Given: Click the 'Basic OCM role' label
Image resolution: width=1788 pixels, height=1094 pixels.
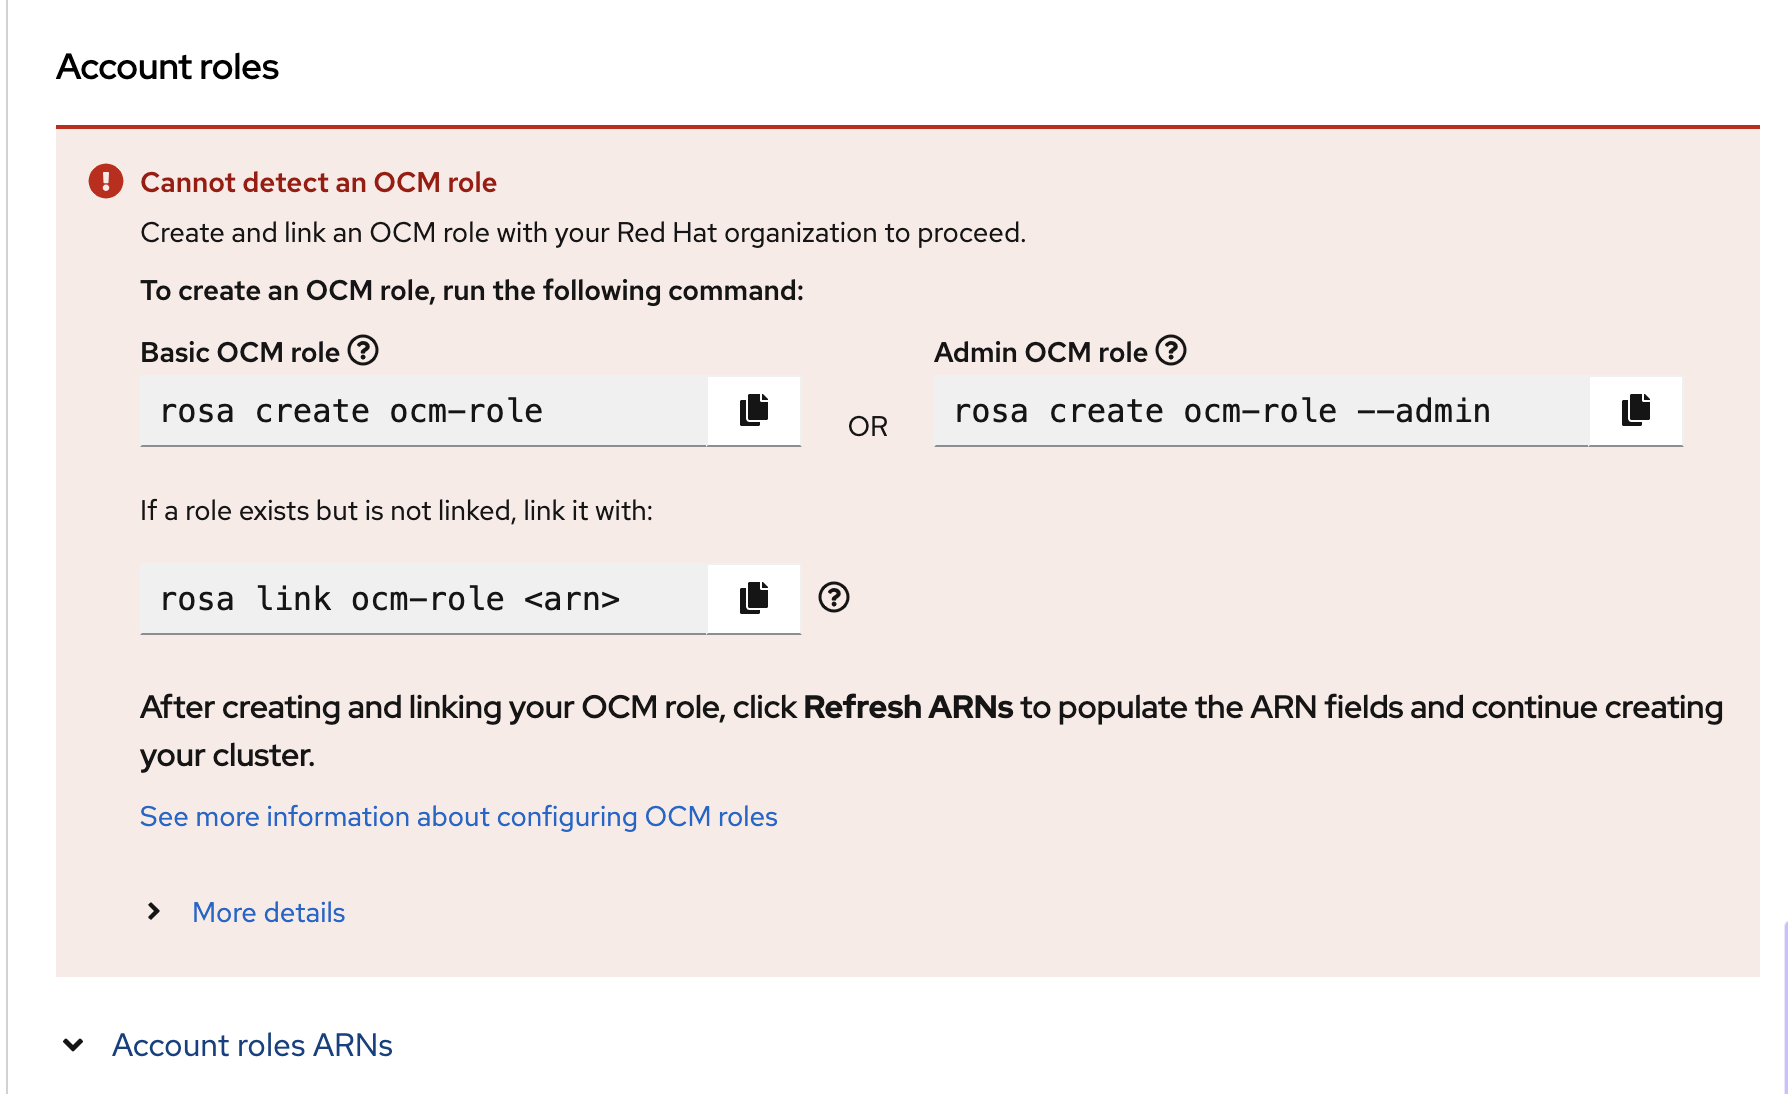Looking at the screenshot, I should (x=240, y=352).
